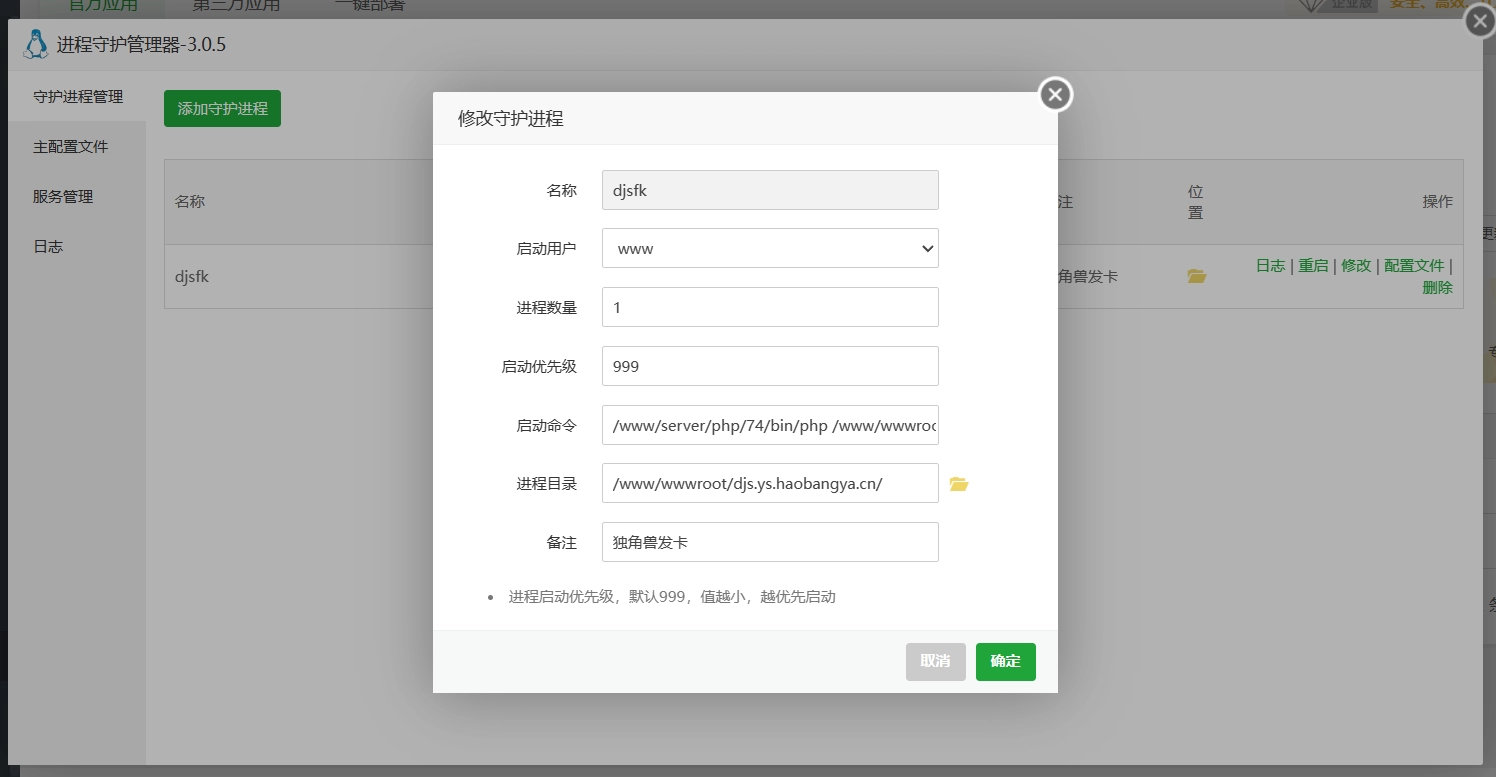The image size is (1496, 777).
Task: Click the 添加守护进程 button
Action: tap(222, 108)
